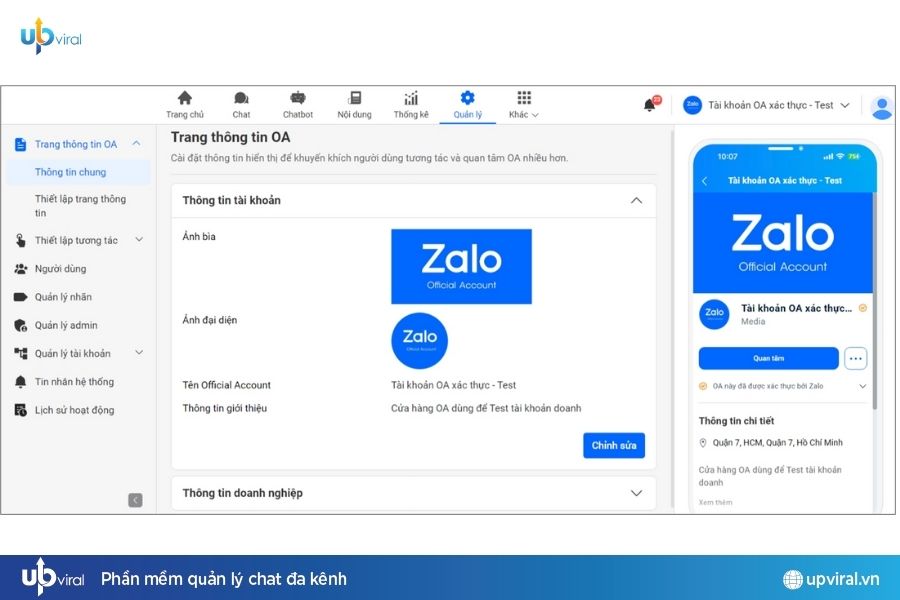Collapse the Trang thông tin OA menu chevron
This screenshot has height=600, width=900.
(x=137, y=144)
